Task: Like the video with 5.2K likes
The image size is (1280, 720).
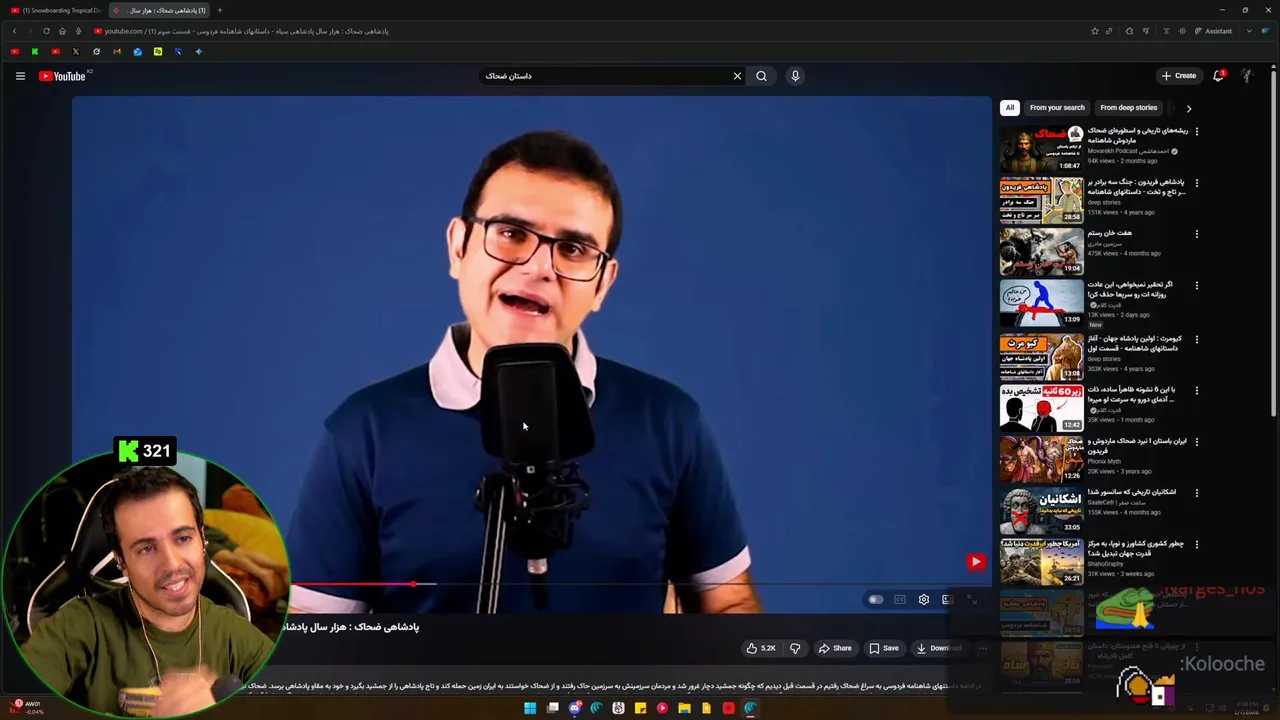Action: (761, 648)
